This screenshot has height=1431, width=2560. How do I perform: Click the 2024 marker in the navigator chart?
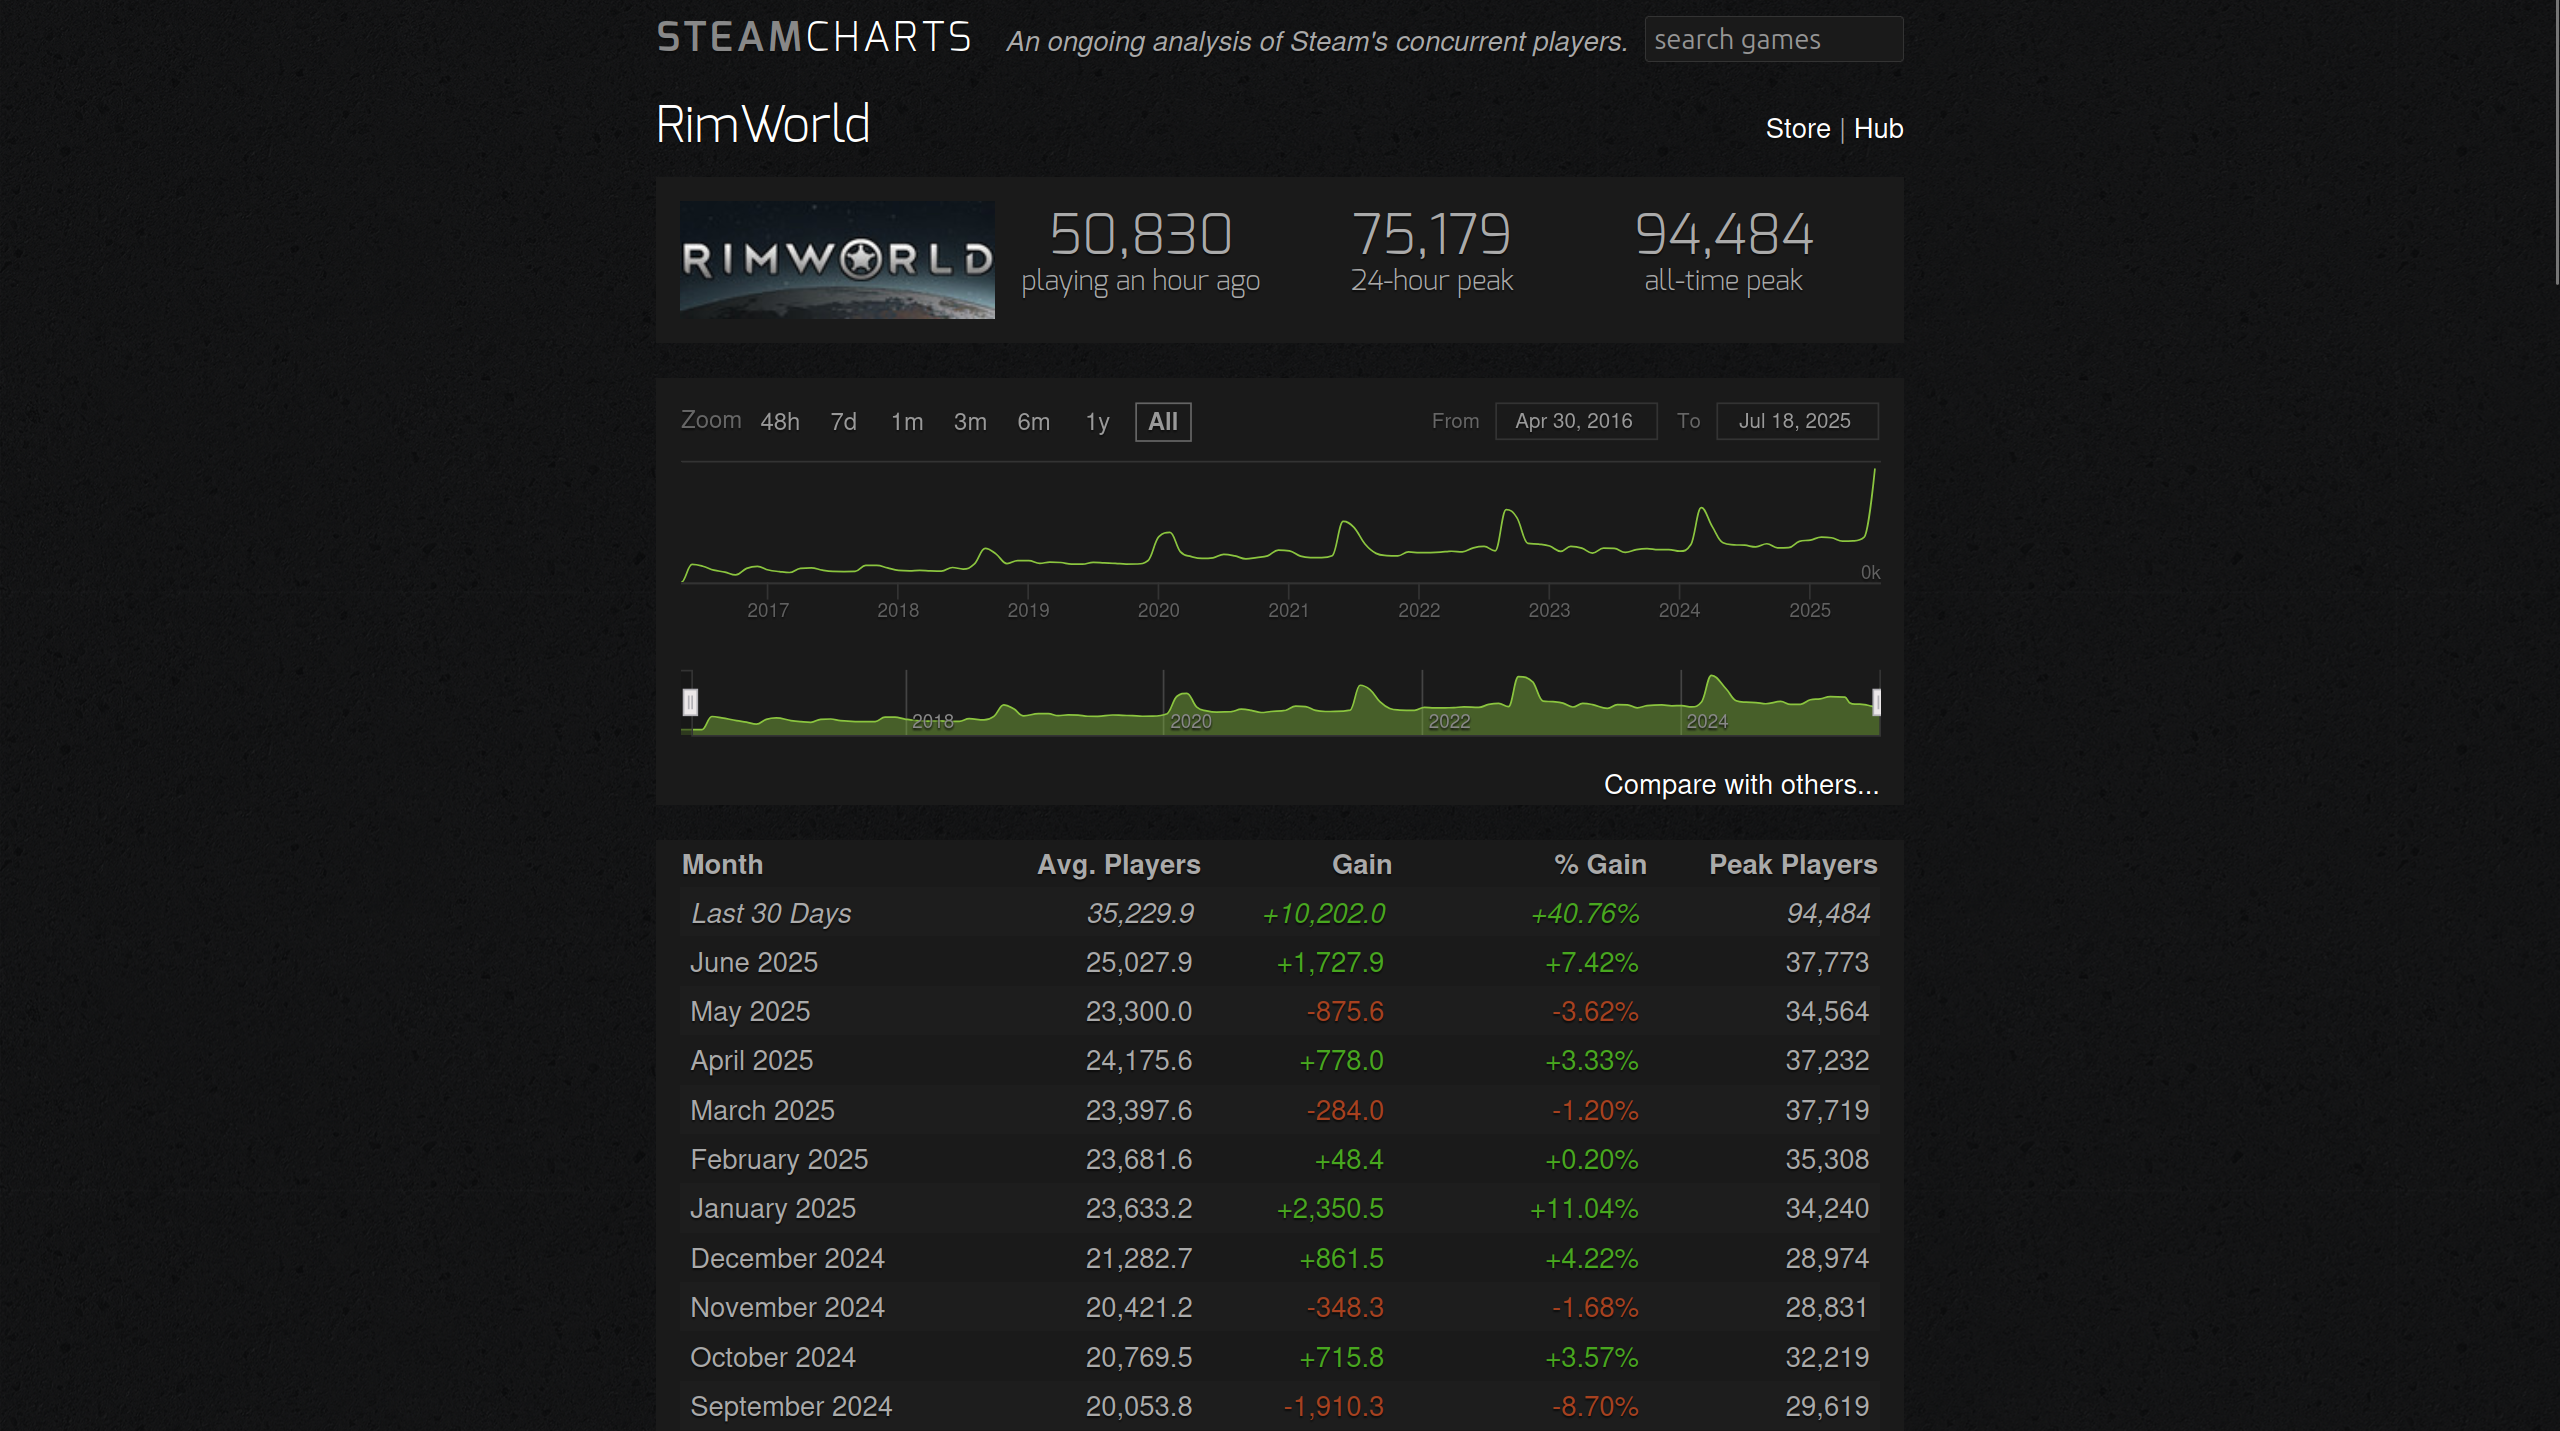click(1707, 722)
